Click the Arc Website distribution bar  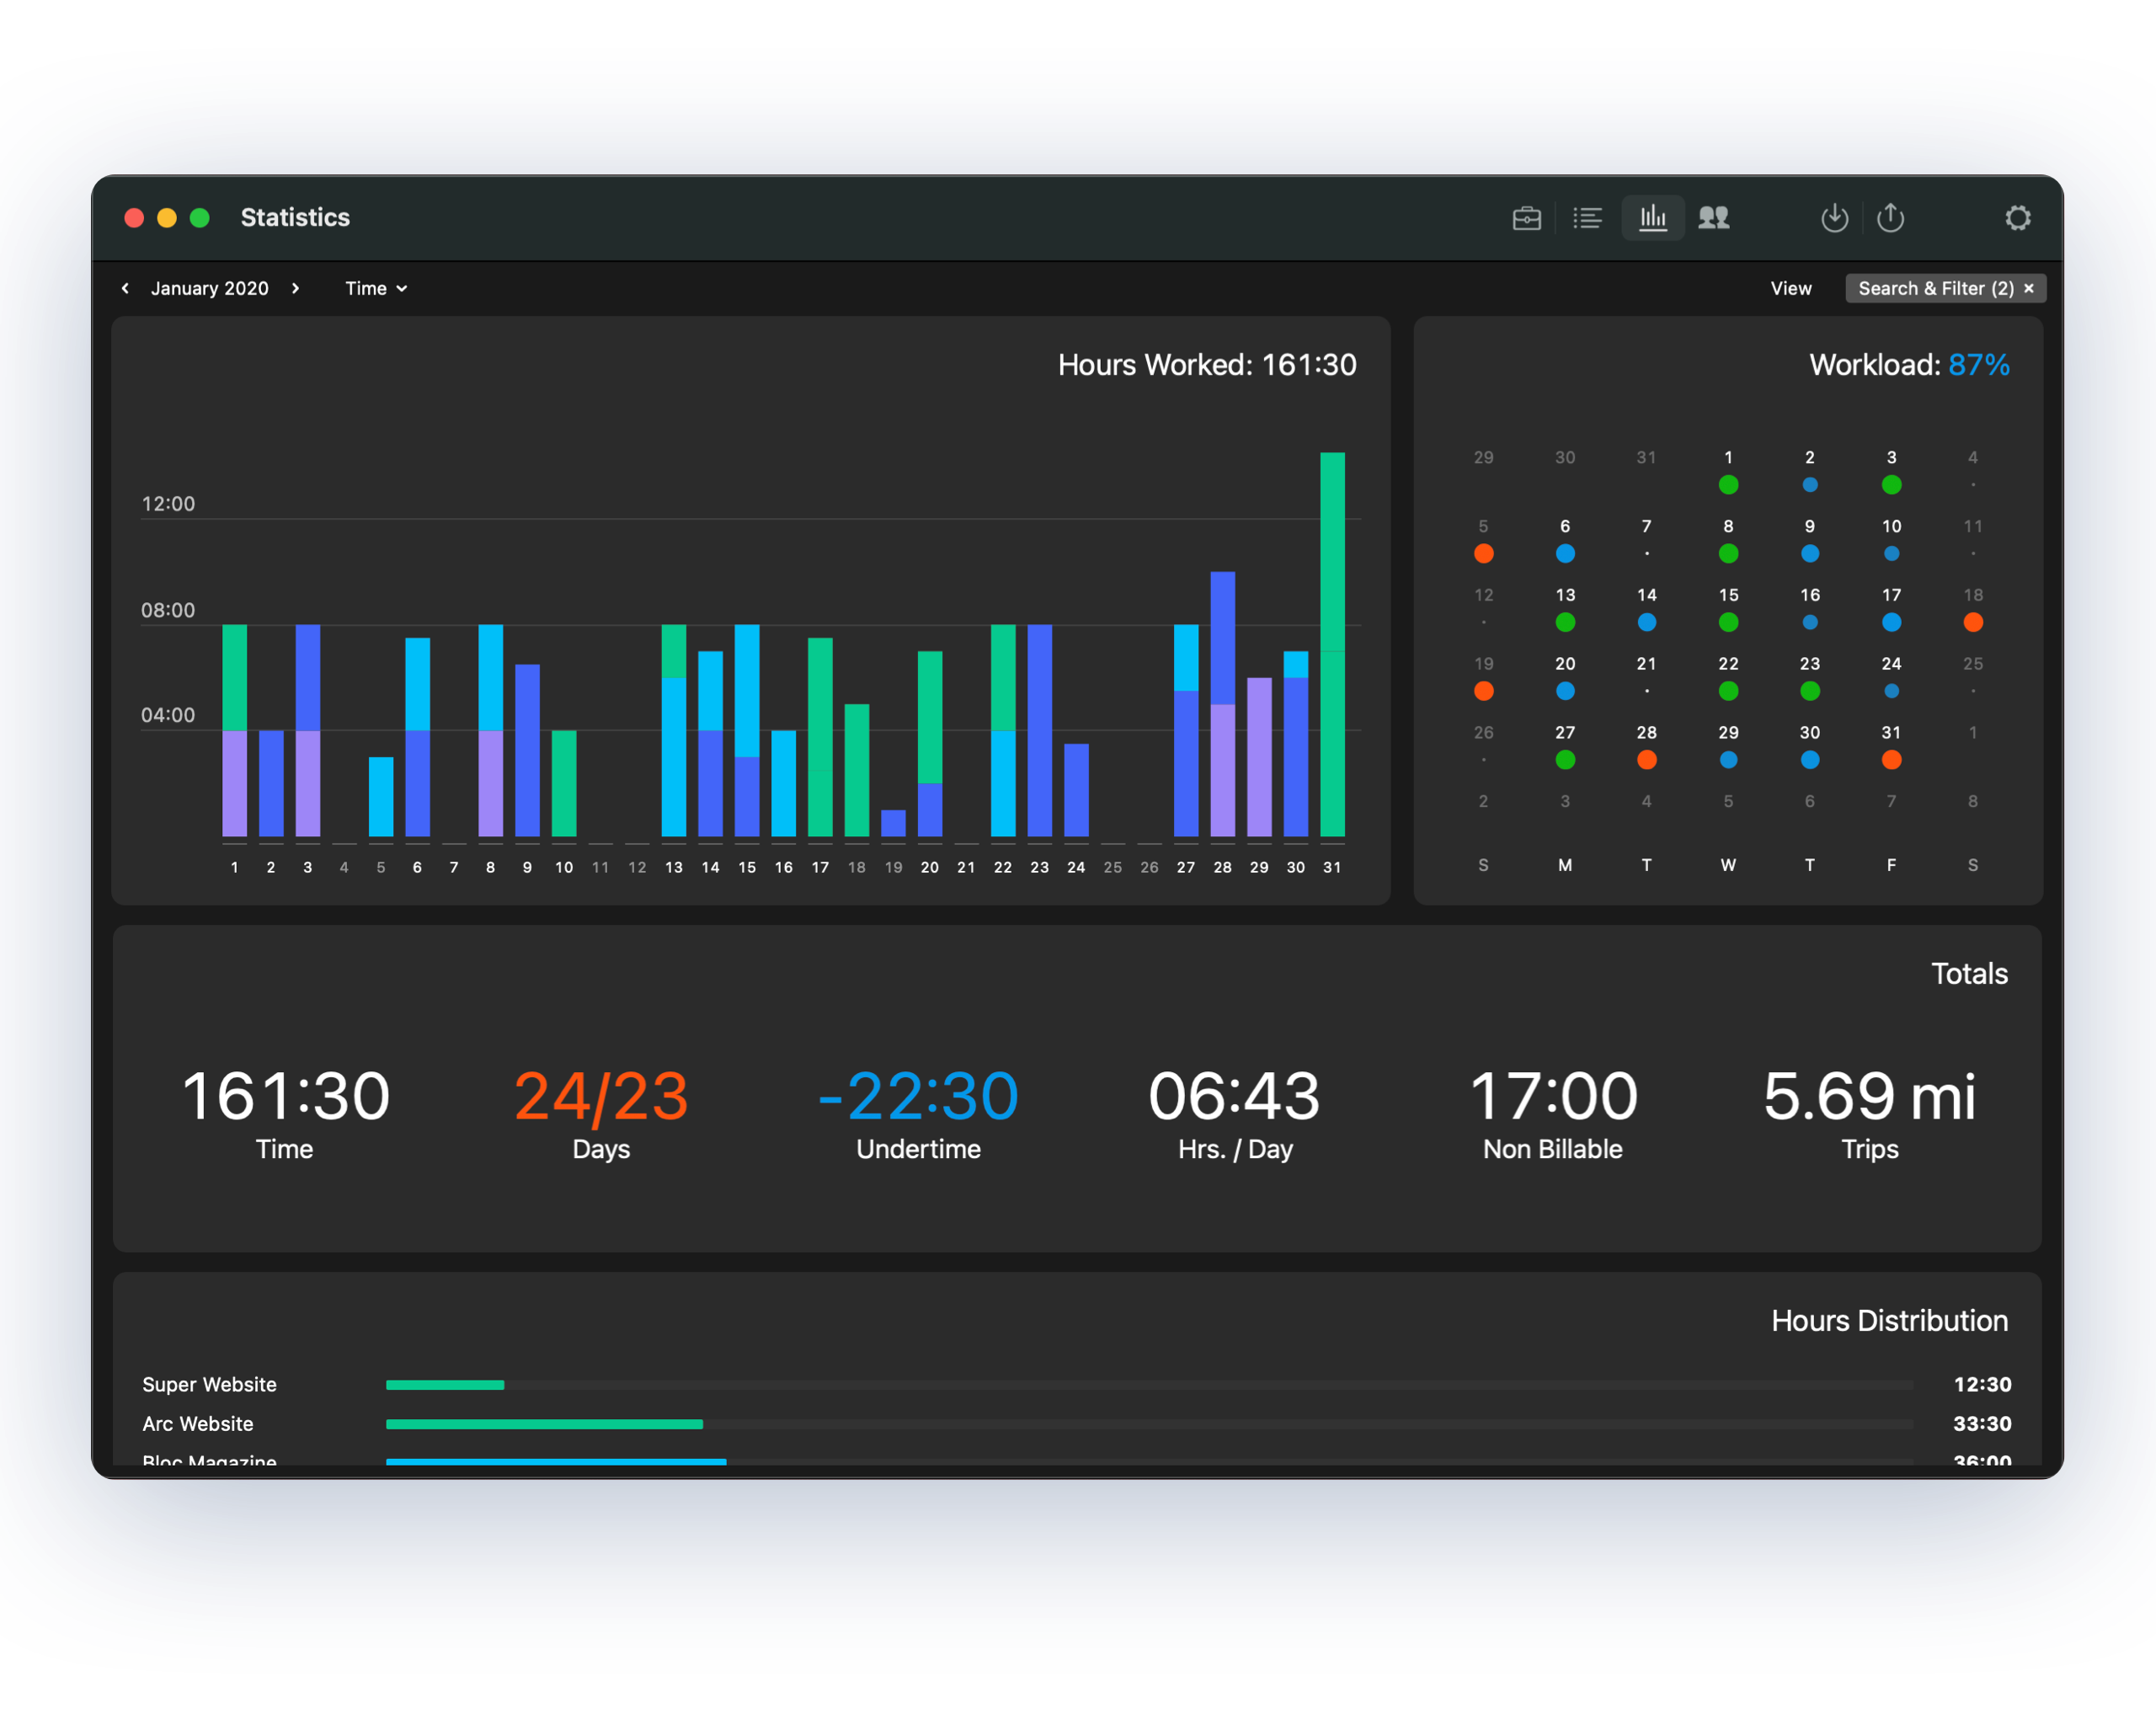coord(544,1424)
